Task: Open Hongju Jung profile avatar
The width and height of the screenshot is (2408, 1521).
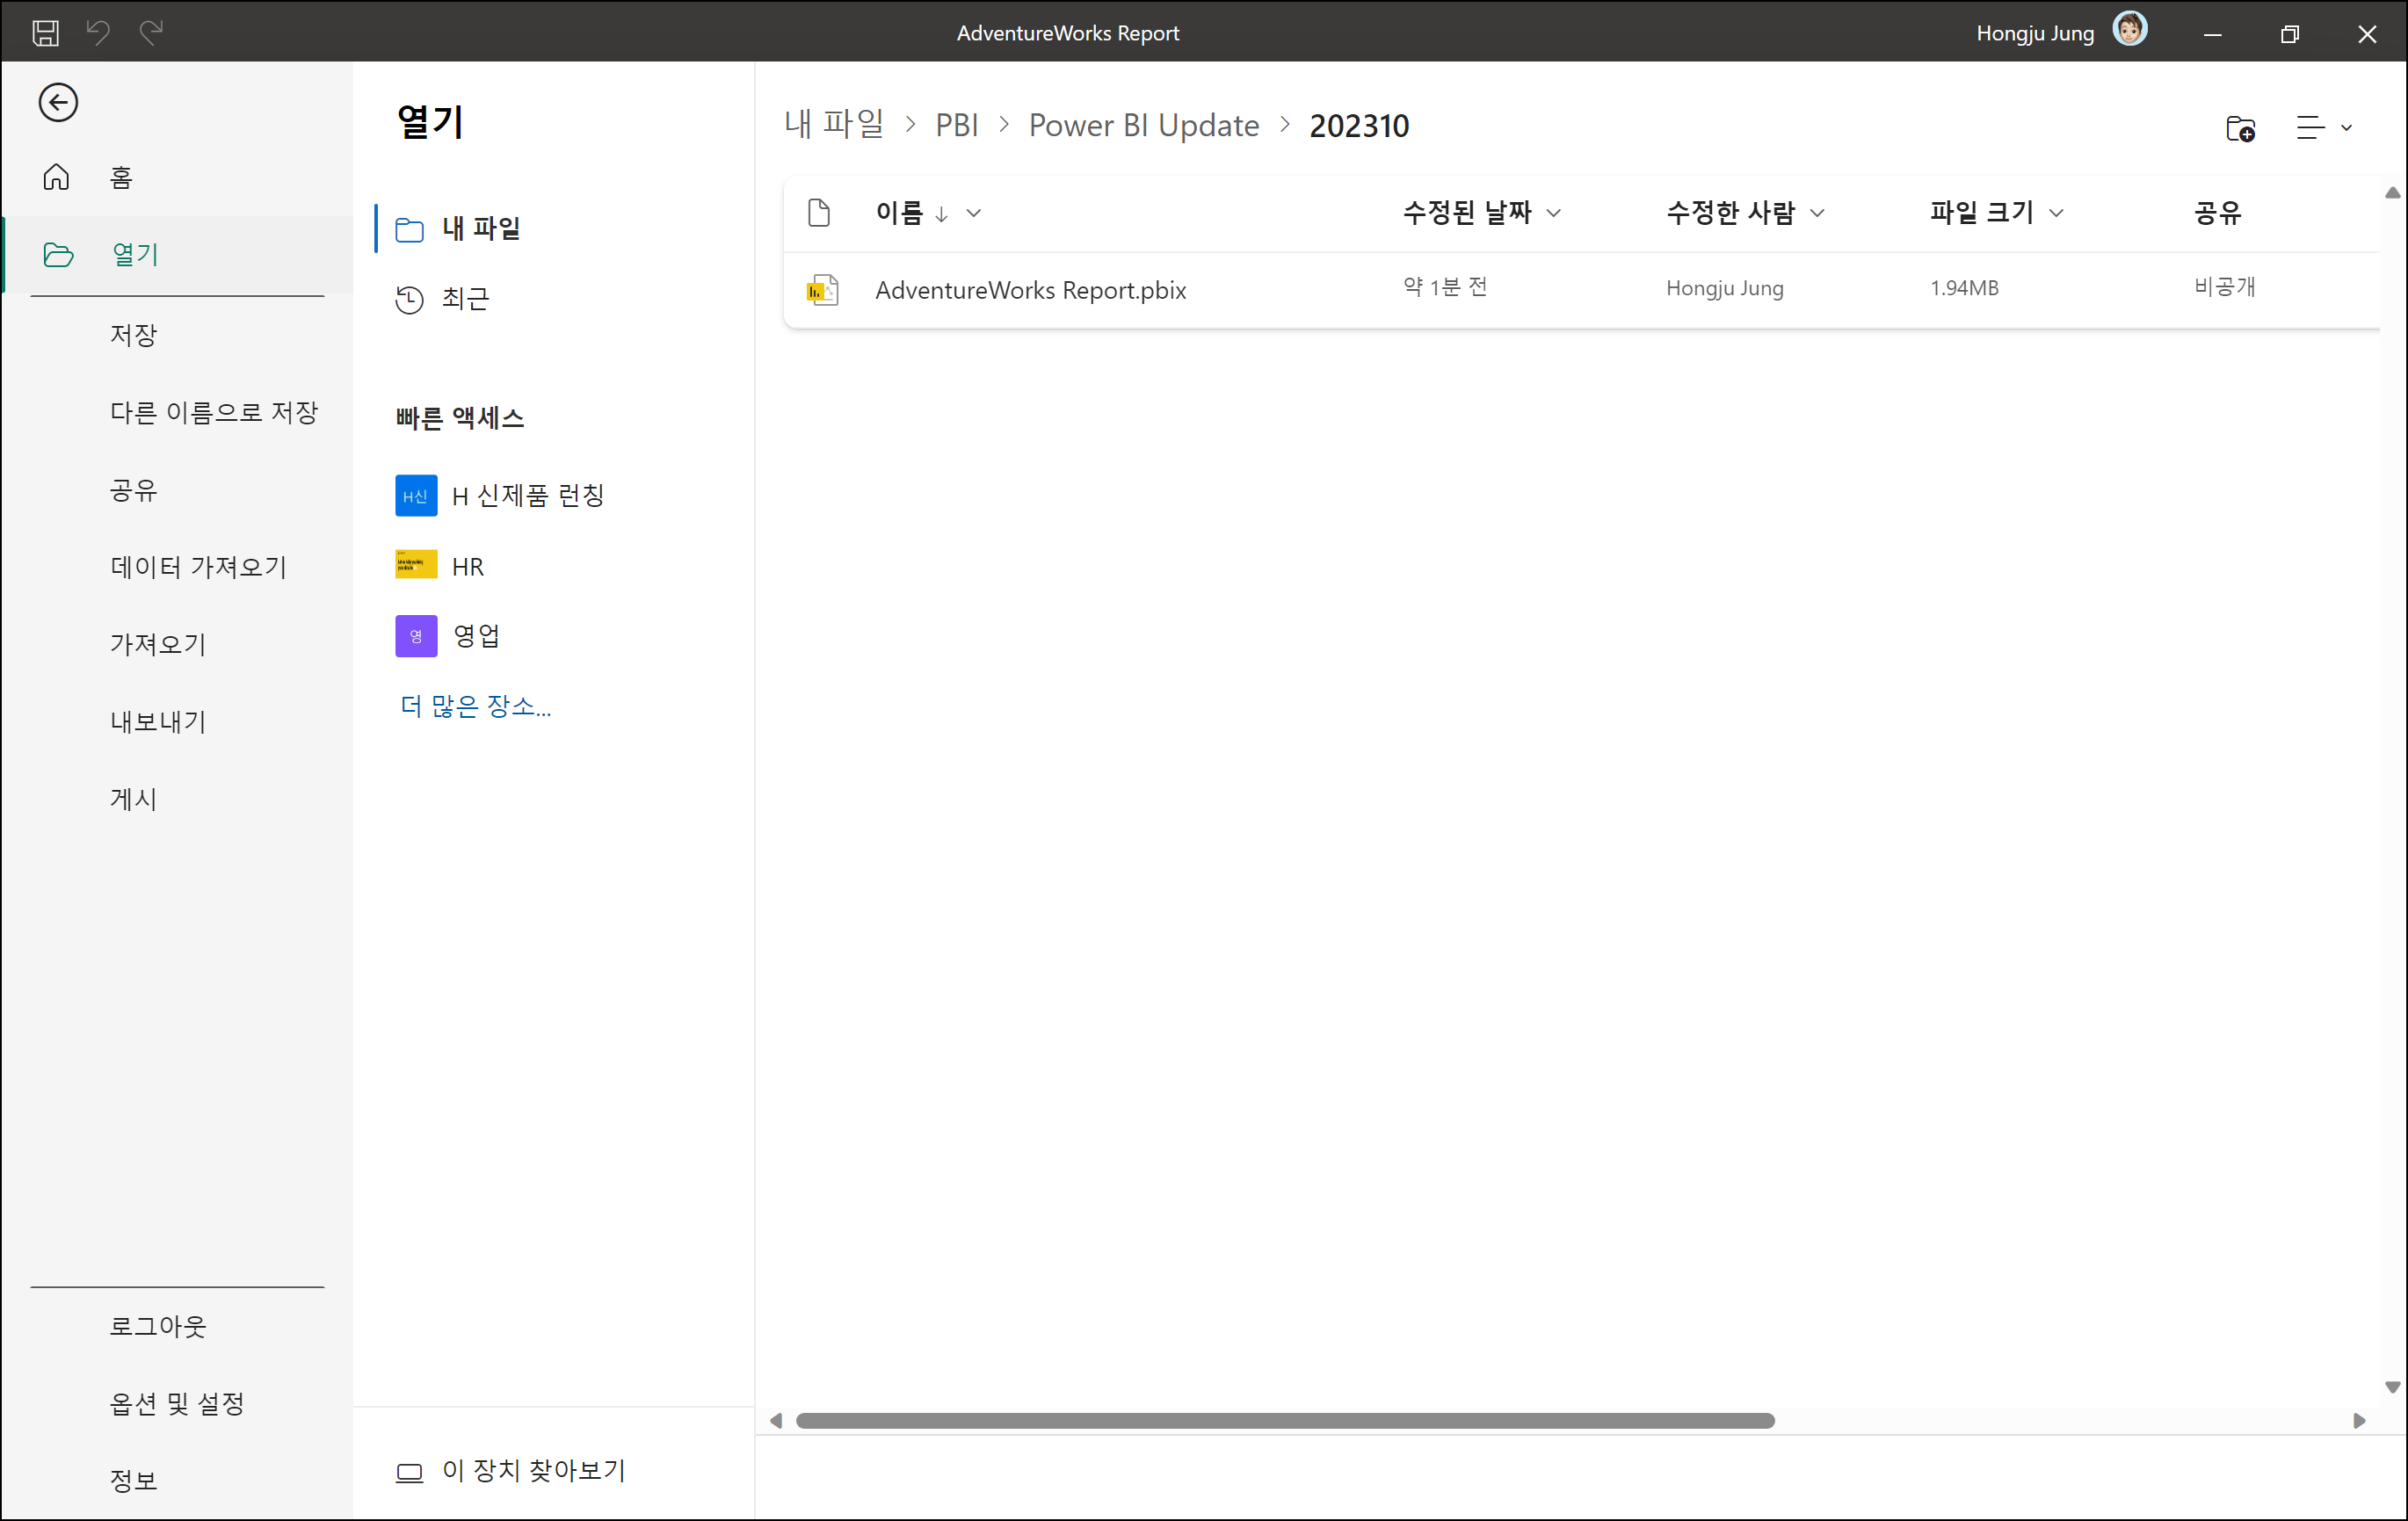Action: [x=2129, y=30]
